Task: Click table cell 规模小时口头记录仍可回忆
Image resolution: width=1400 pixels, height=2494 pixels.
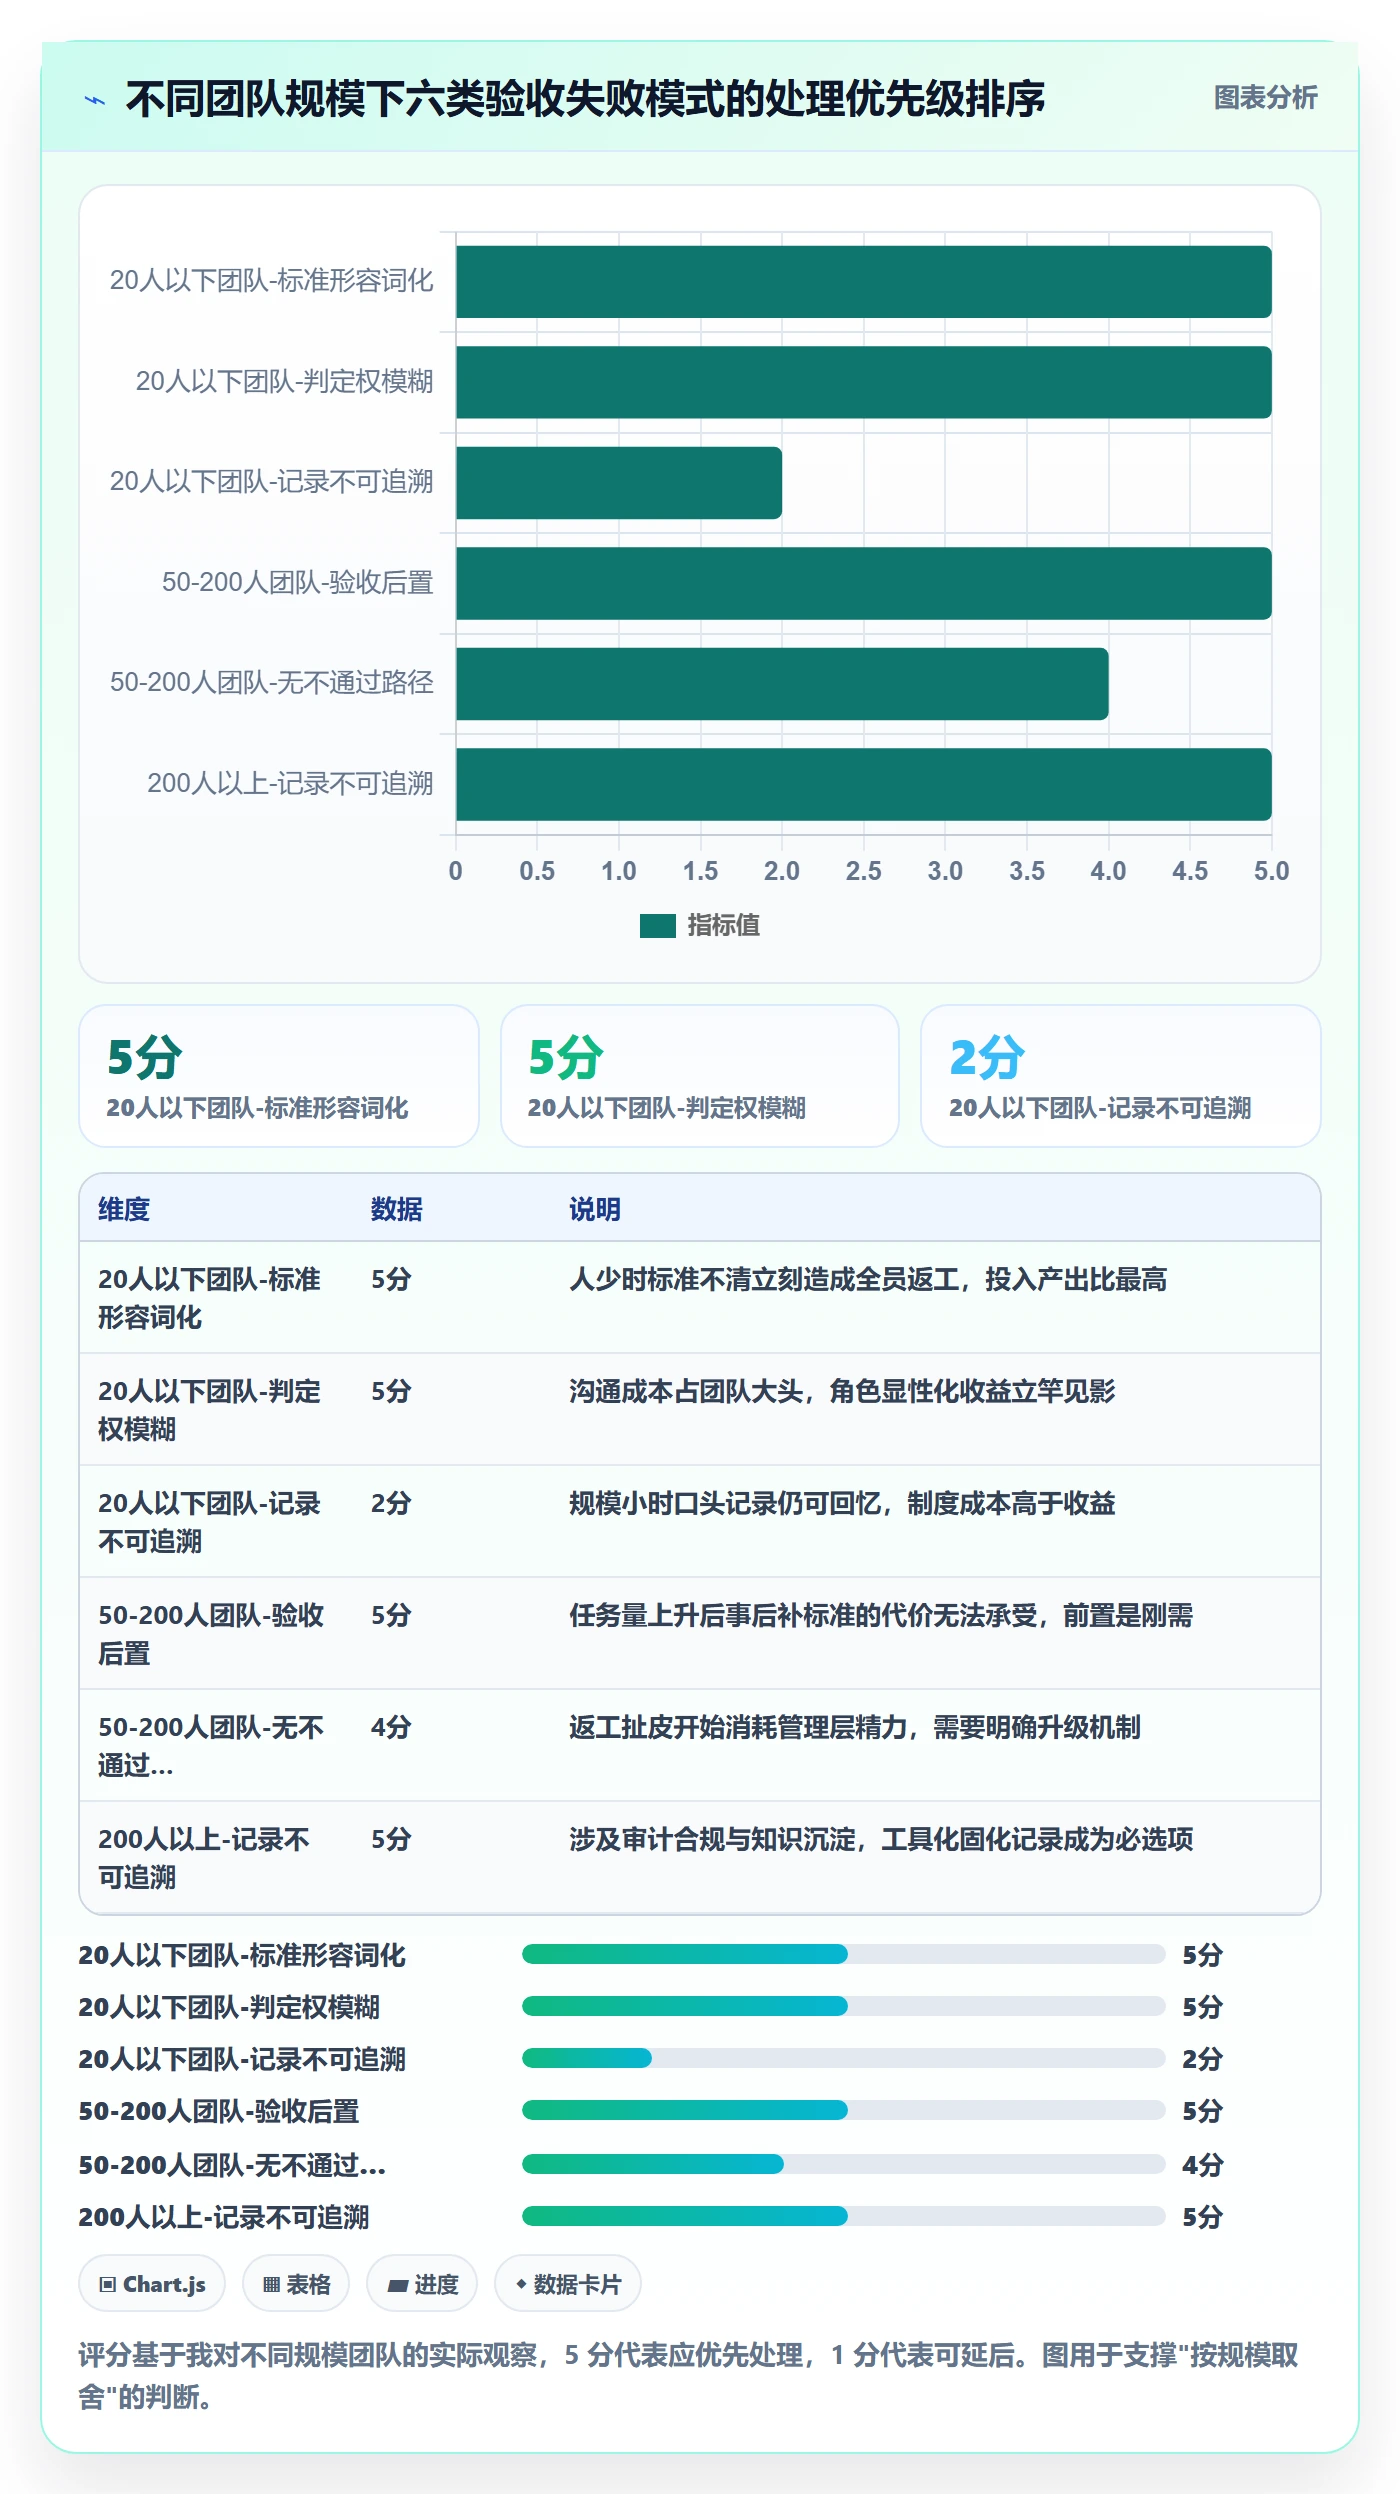Action: point(842,1503)
